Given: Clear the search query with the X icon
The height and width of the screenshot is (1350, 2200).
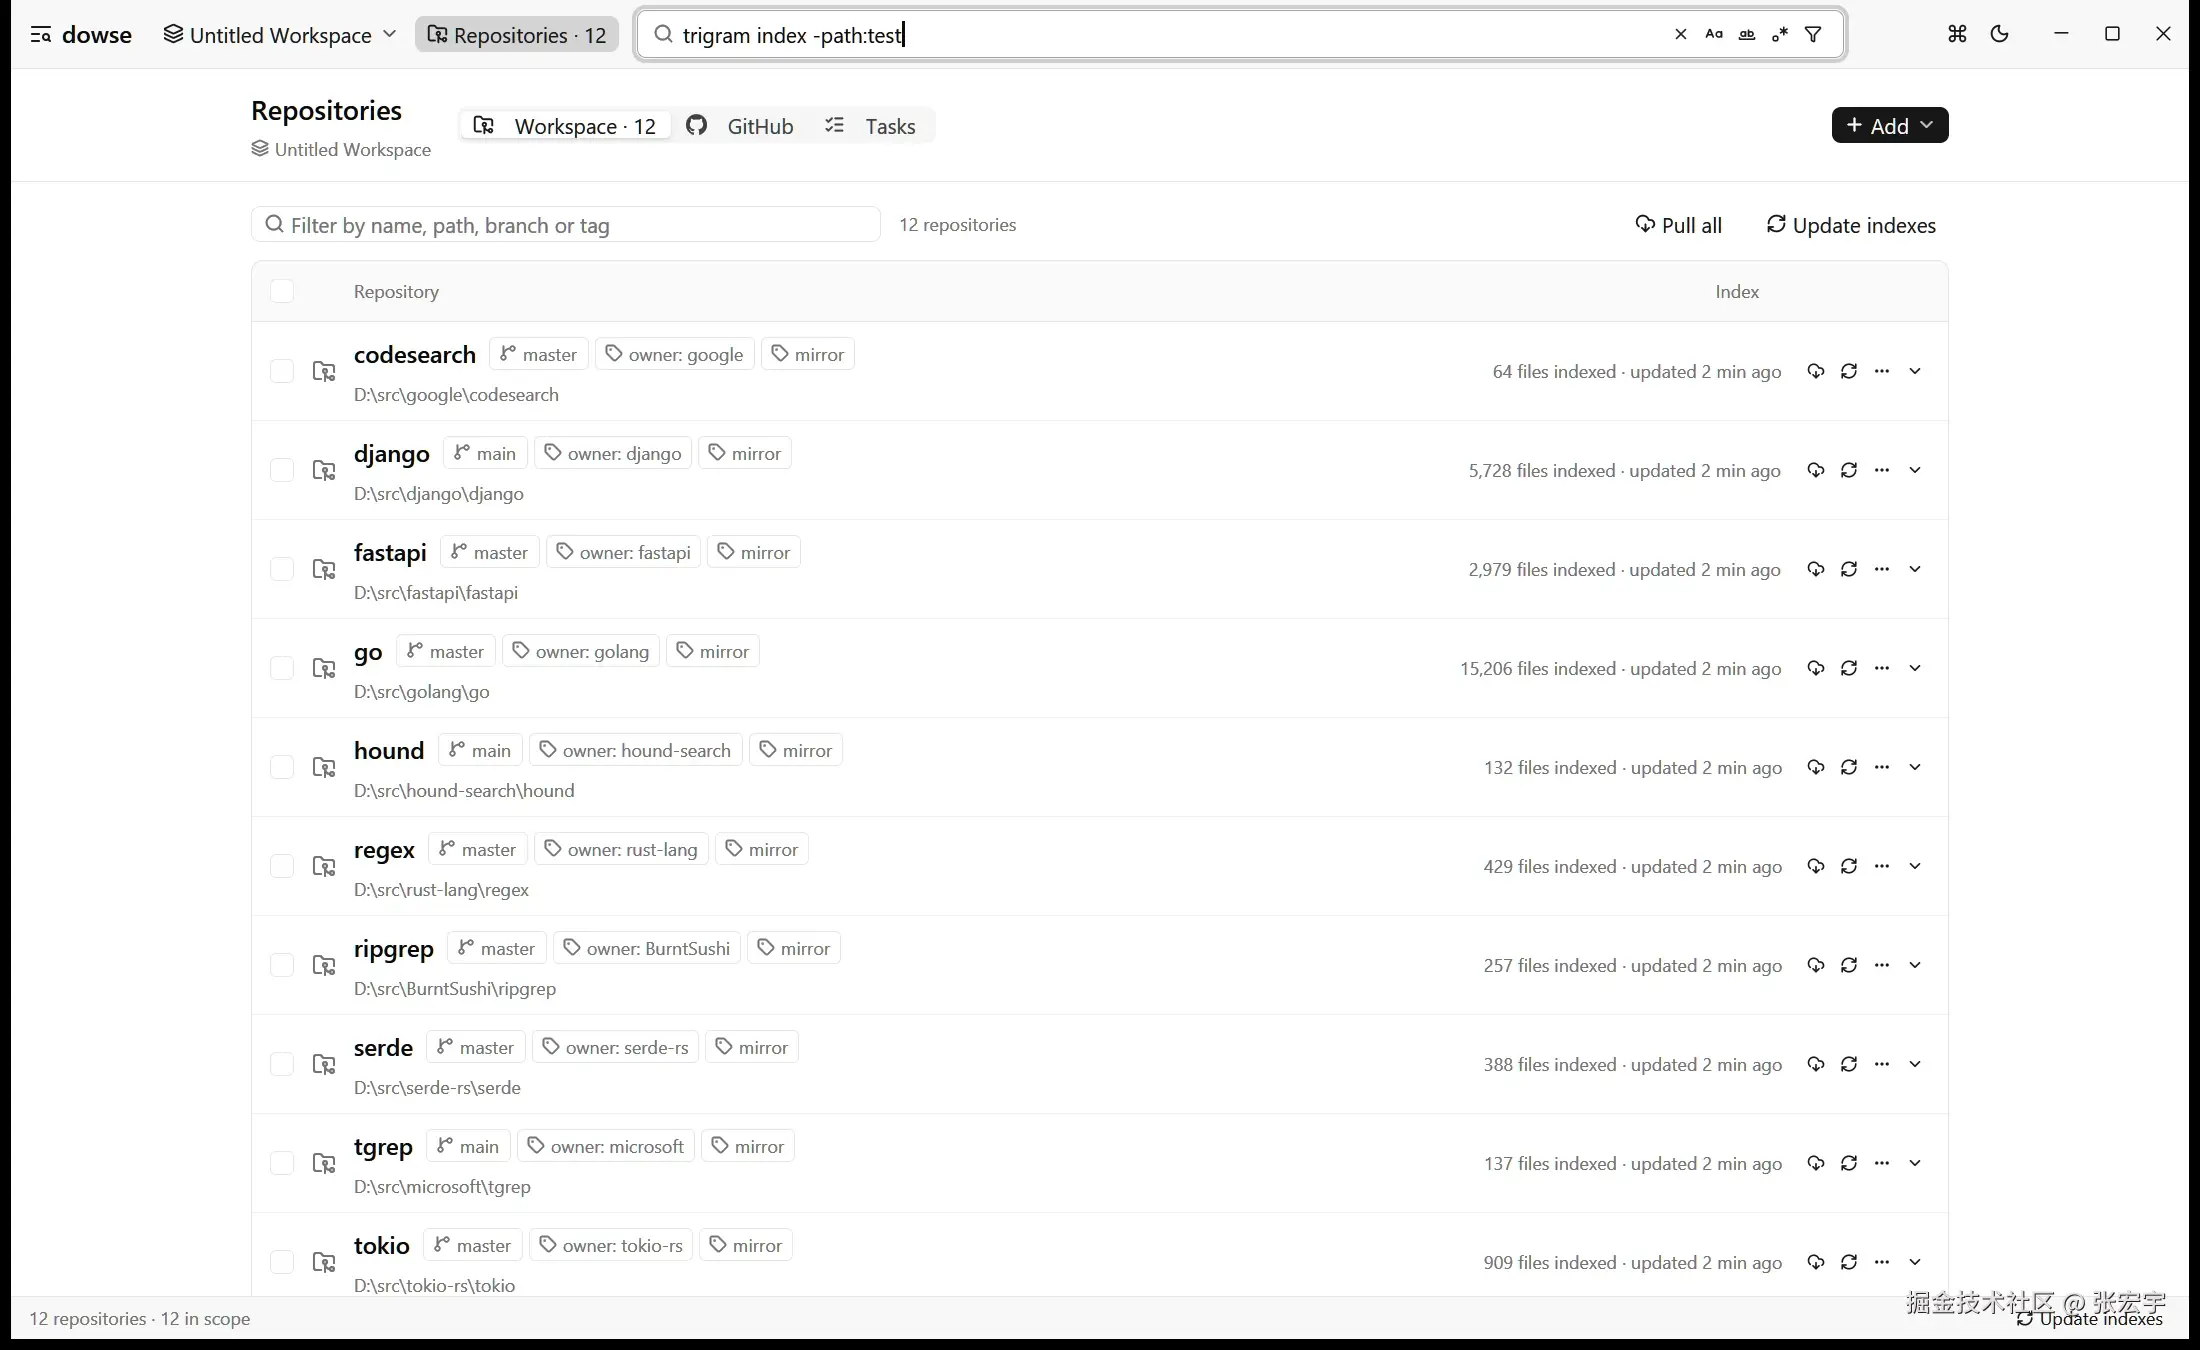Looking at the screenshot, I should point(1681,34).
